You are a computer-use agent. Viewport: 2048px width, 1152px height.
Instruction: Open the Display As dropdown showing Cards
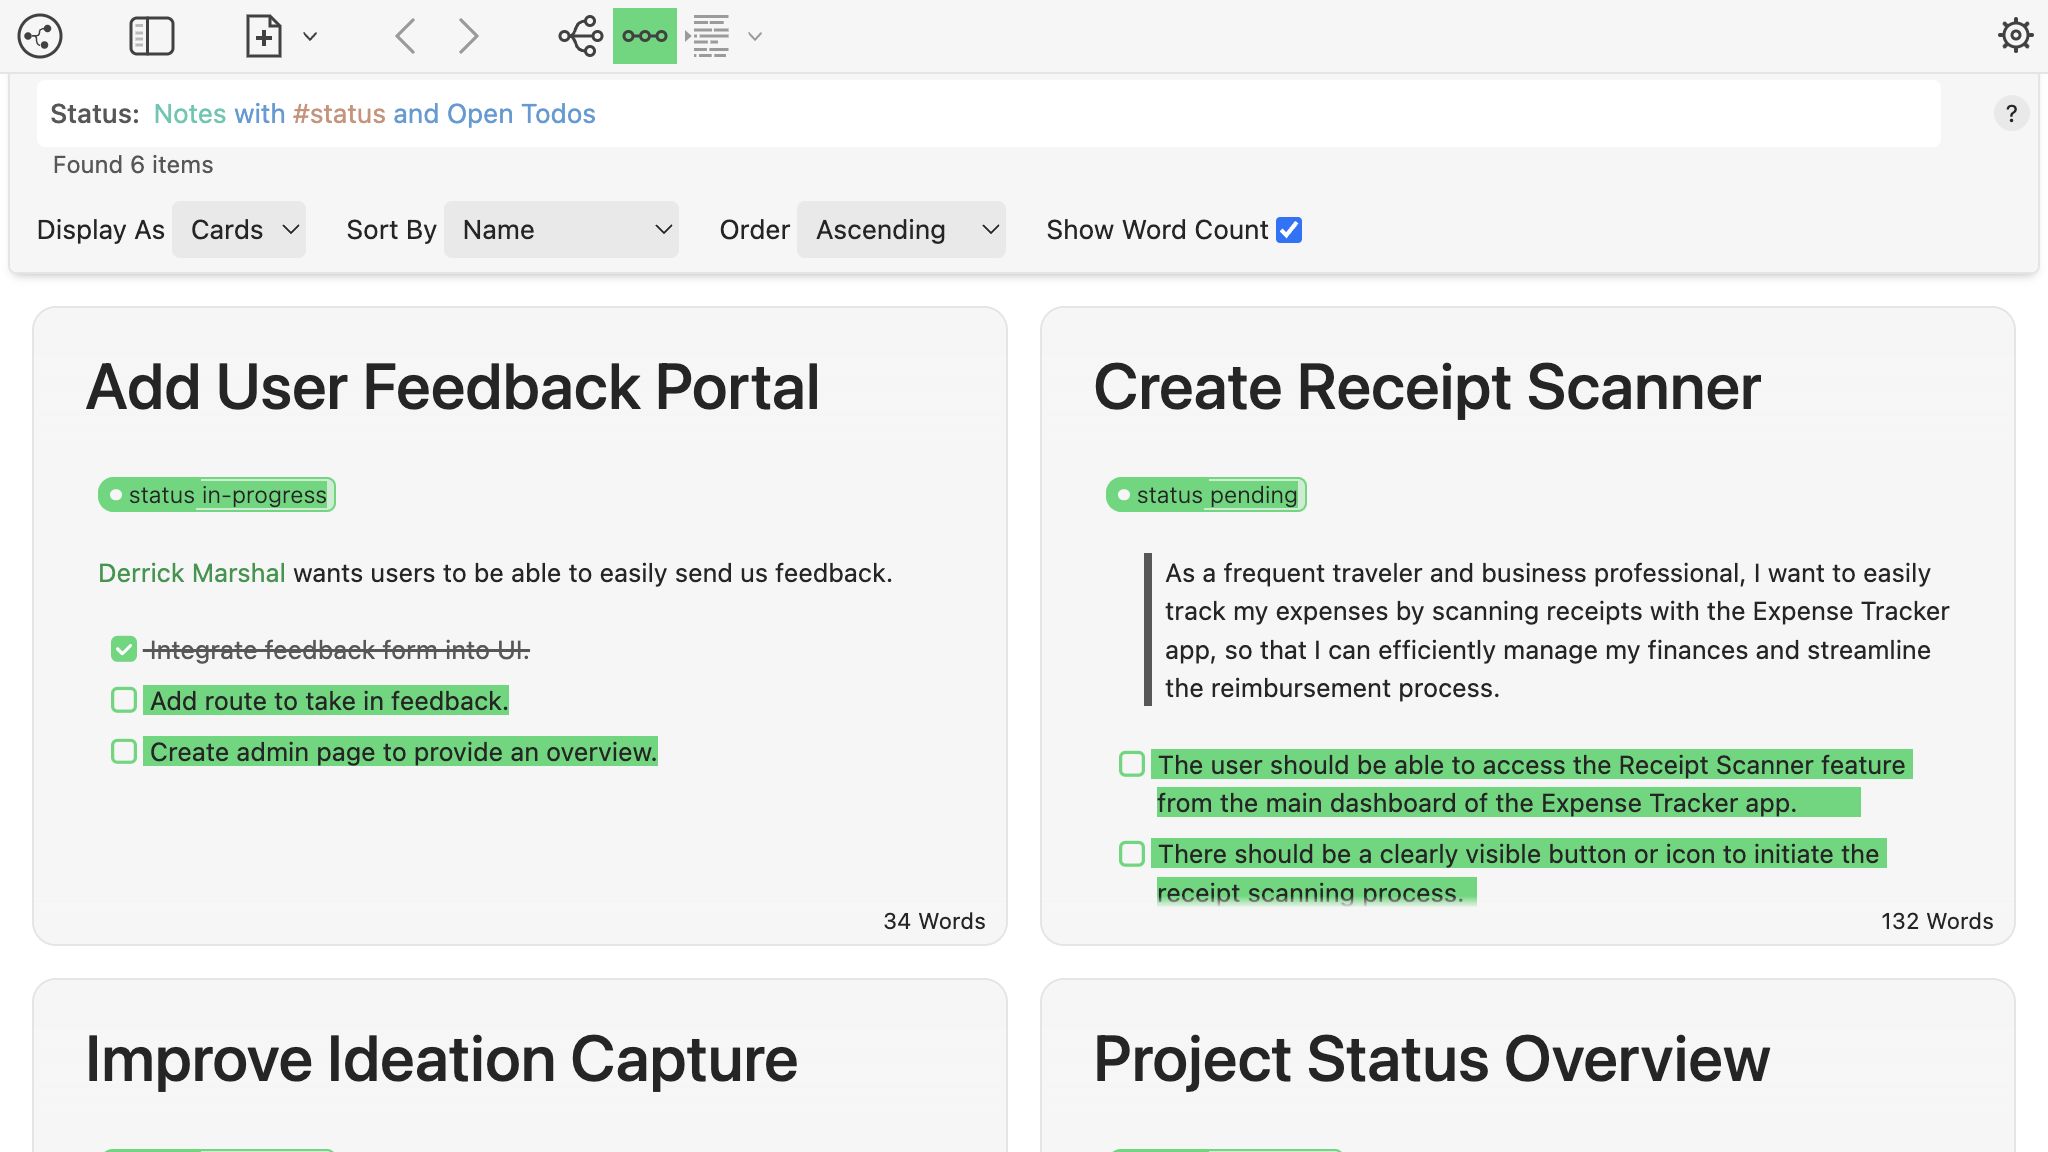(x=238, y=229)
